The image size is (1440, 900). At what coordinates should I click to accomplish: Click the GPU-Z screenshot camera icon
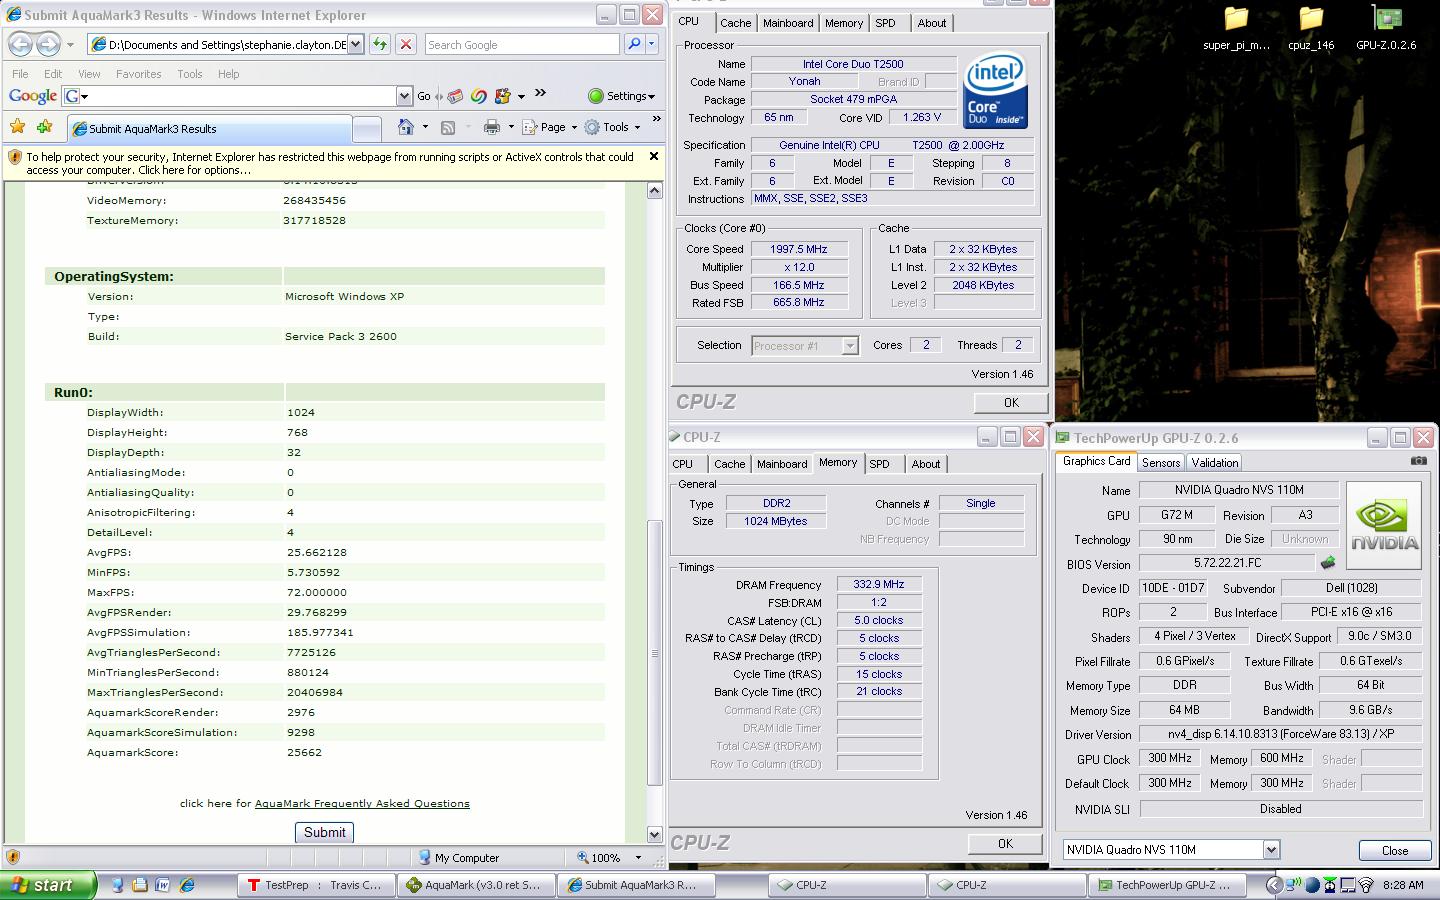tap(1418, 461)
